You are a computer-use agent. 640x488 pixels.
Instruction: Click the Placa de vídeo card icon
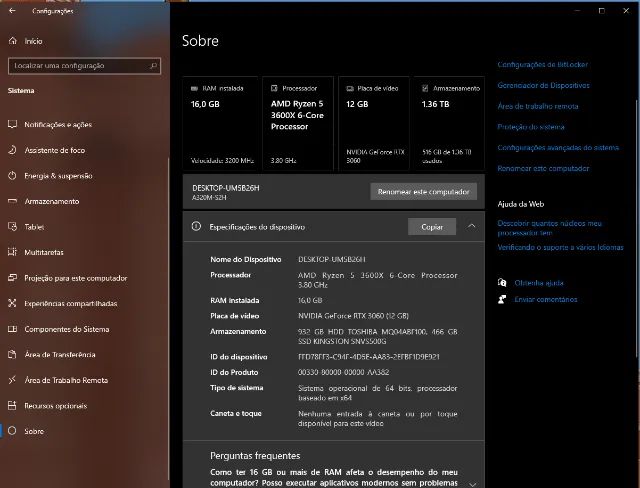[350, 88]
